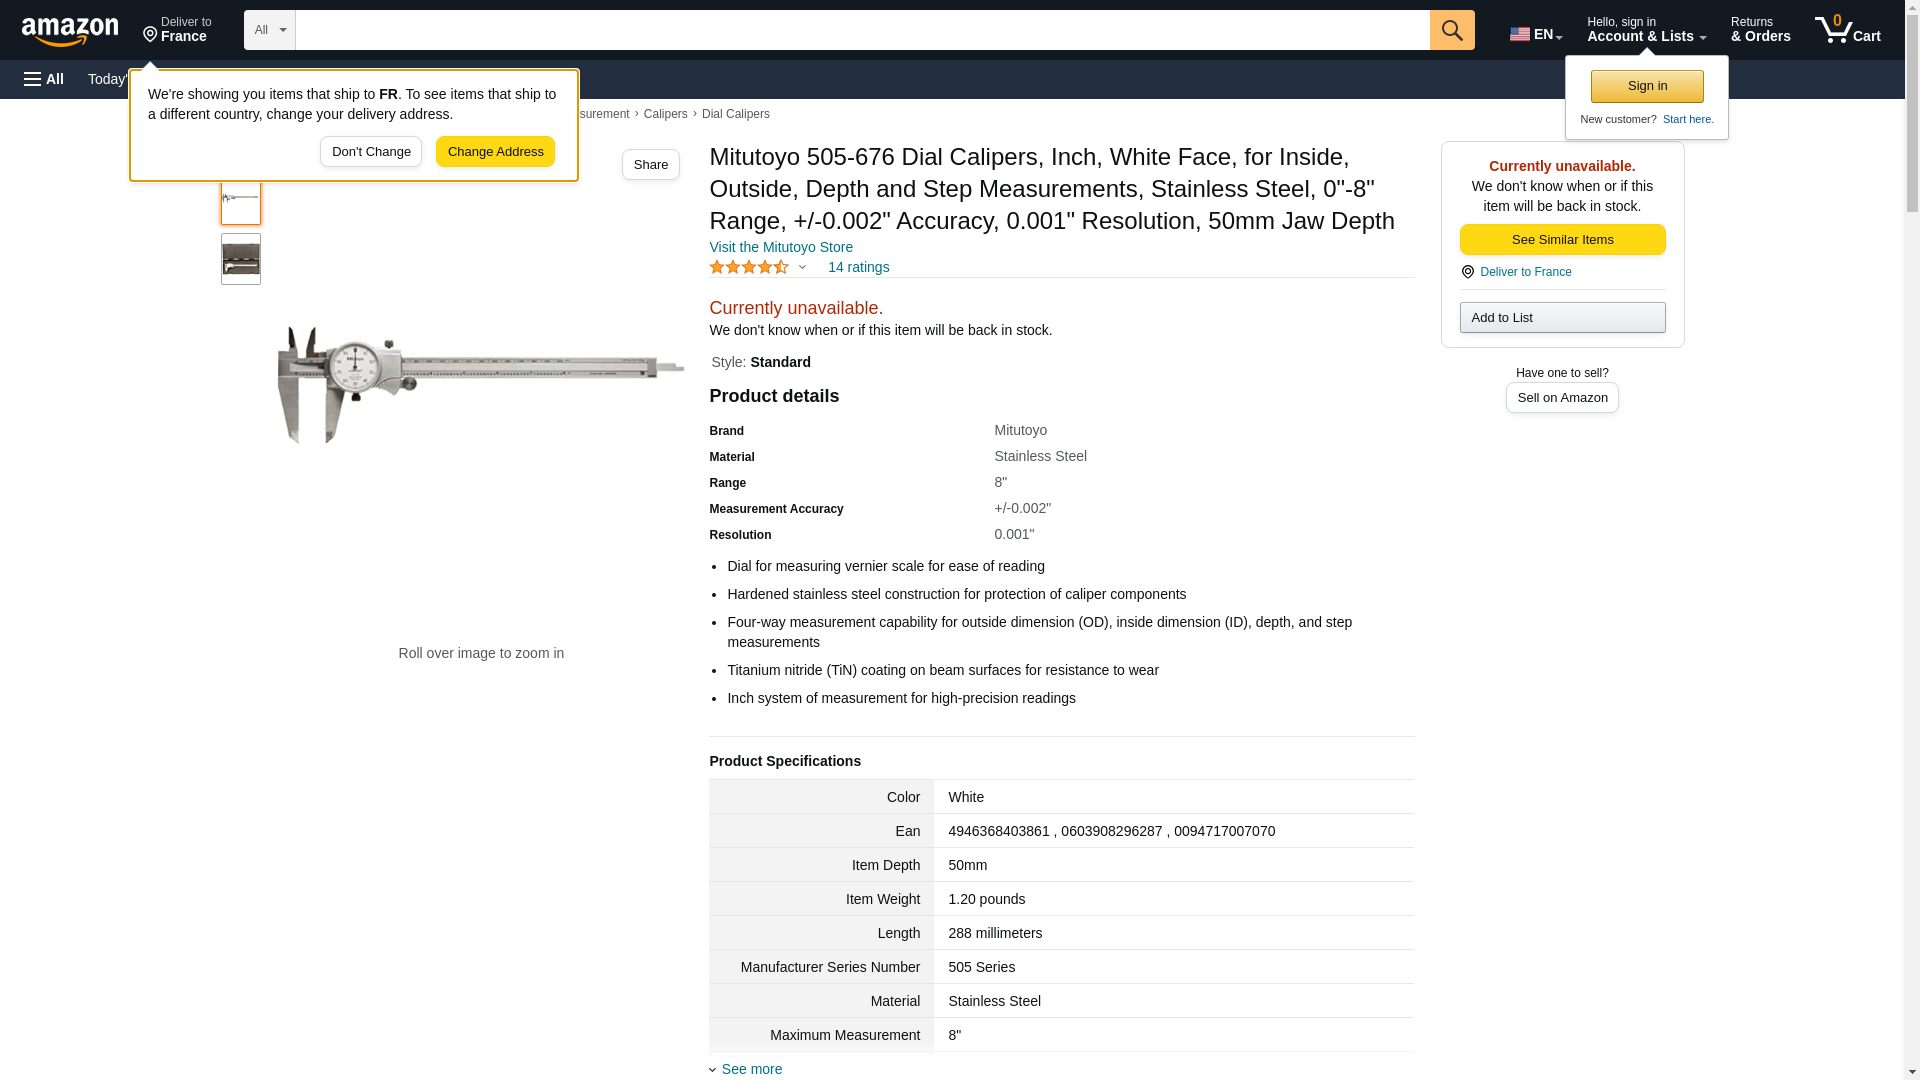Click the search magnifier Go button
The image size is (1920, 1080).
1451,30
